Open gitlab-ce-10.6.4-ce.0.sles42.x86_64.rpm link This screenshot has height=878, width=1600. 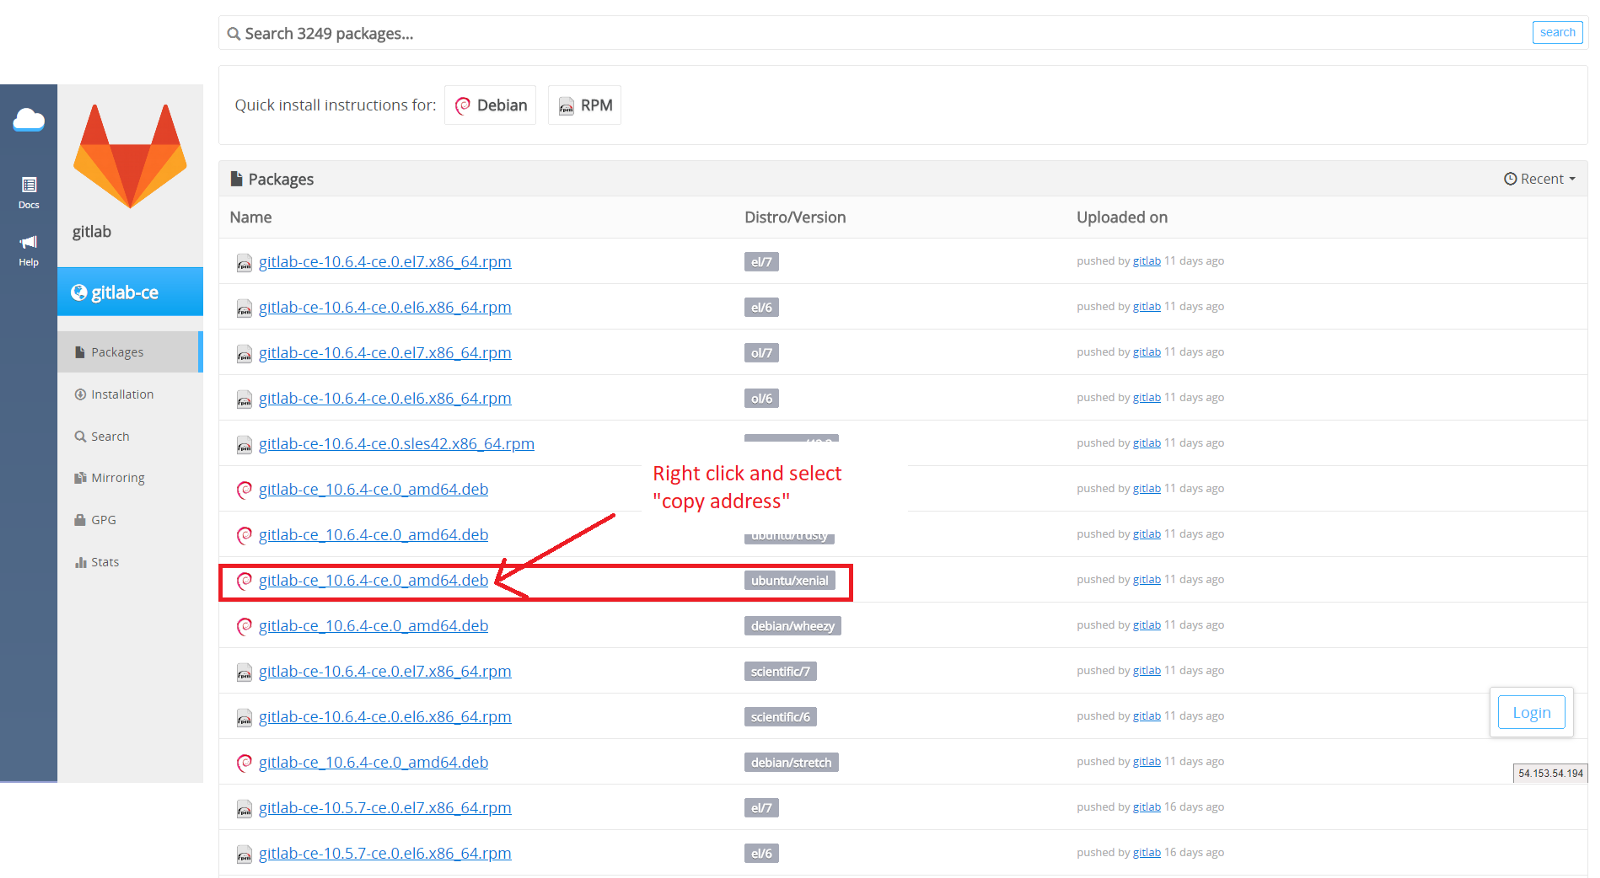(397, 444)
